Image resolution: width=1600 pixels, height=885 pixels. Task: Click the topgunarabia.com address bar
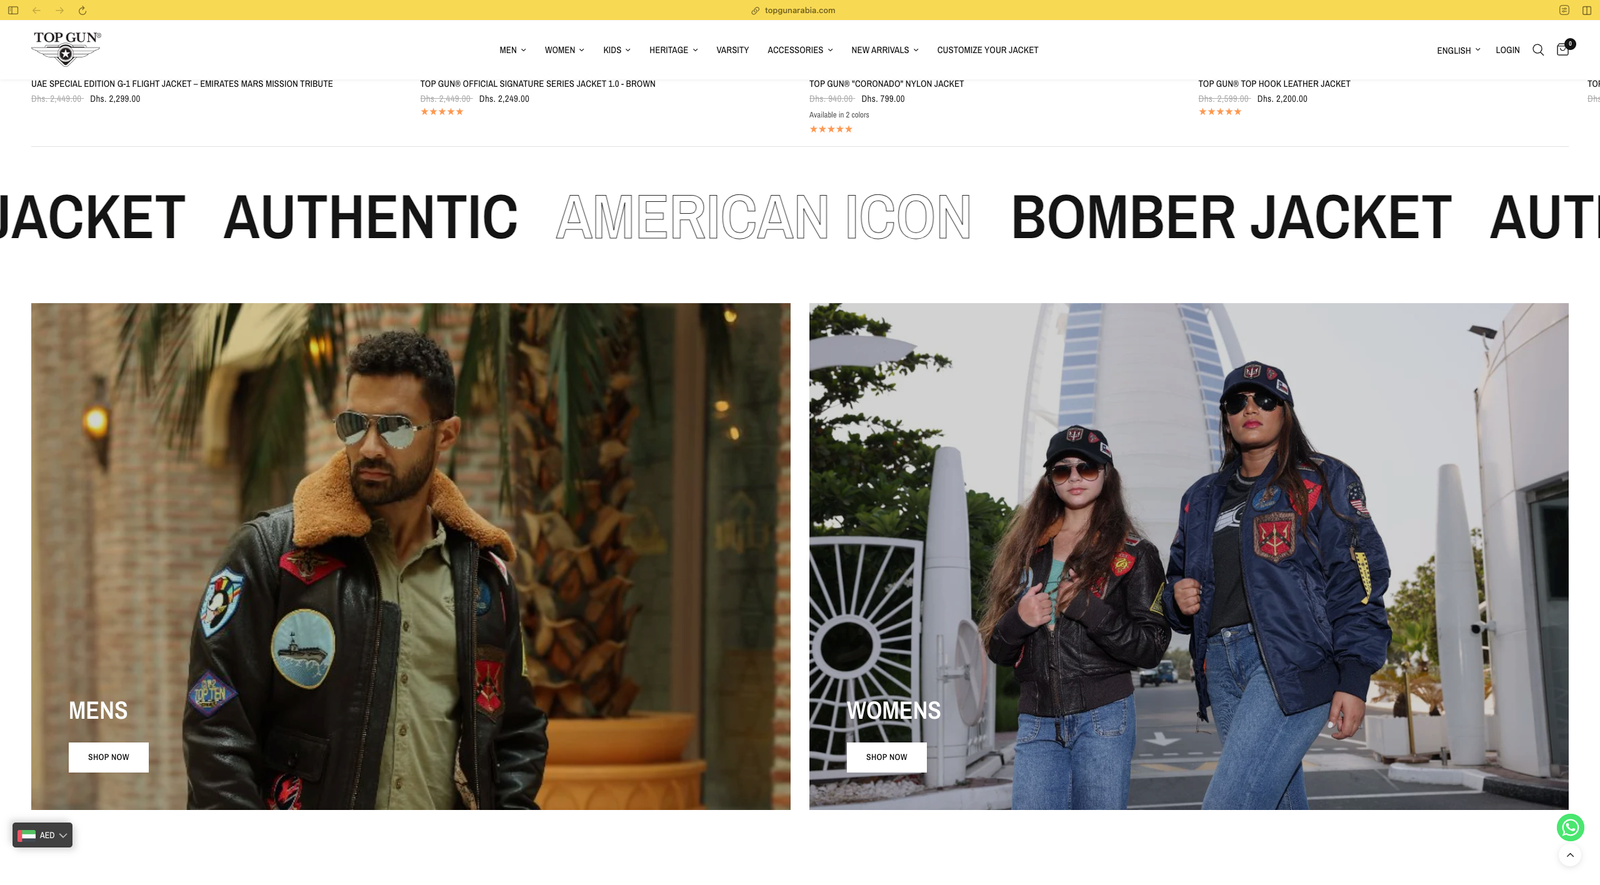799,10
